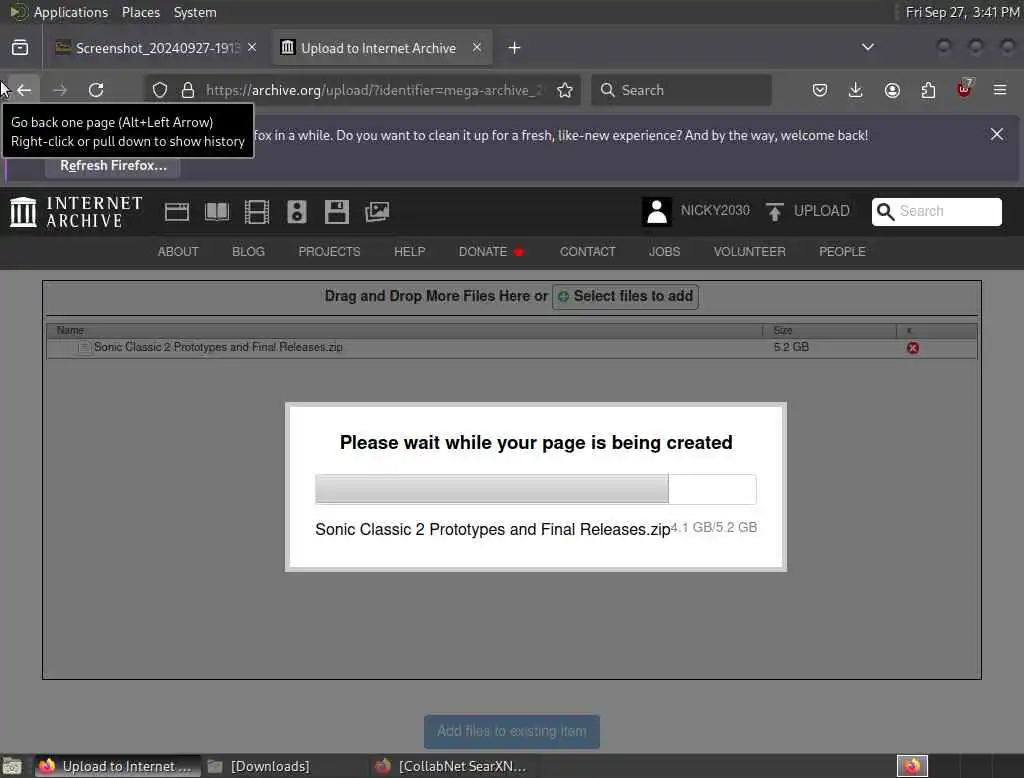Open the Places menu
Viewport: 1024px width, 778px height.
pyautogui.click(x=141, y=12)
